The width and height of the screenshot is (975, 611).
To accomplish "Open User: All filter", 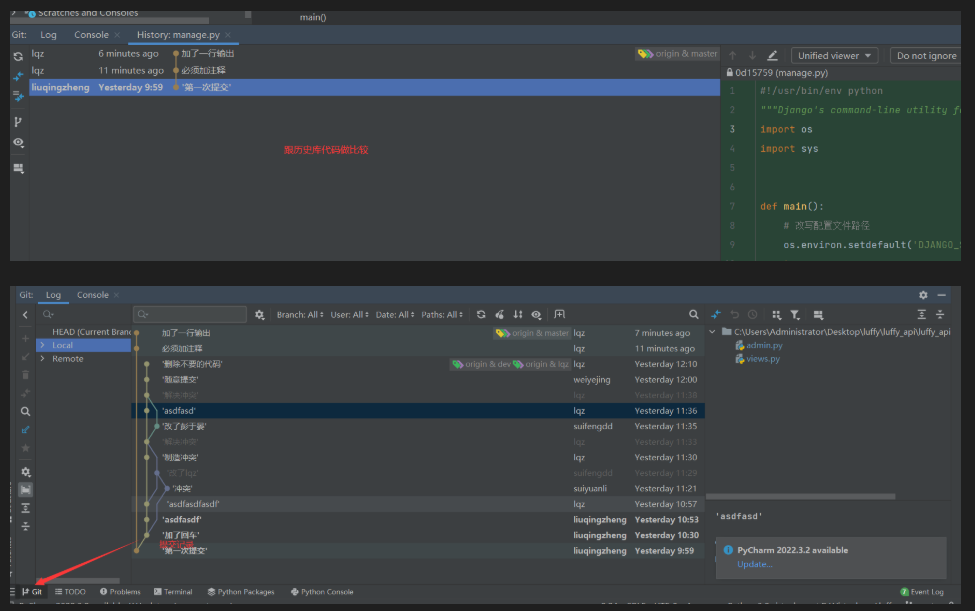I will coord(349,315).
